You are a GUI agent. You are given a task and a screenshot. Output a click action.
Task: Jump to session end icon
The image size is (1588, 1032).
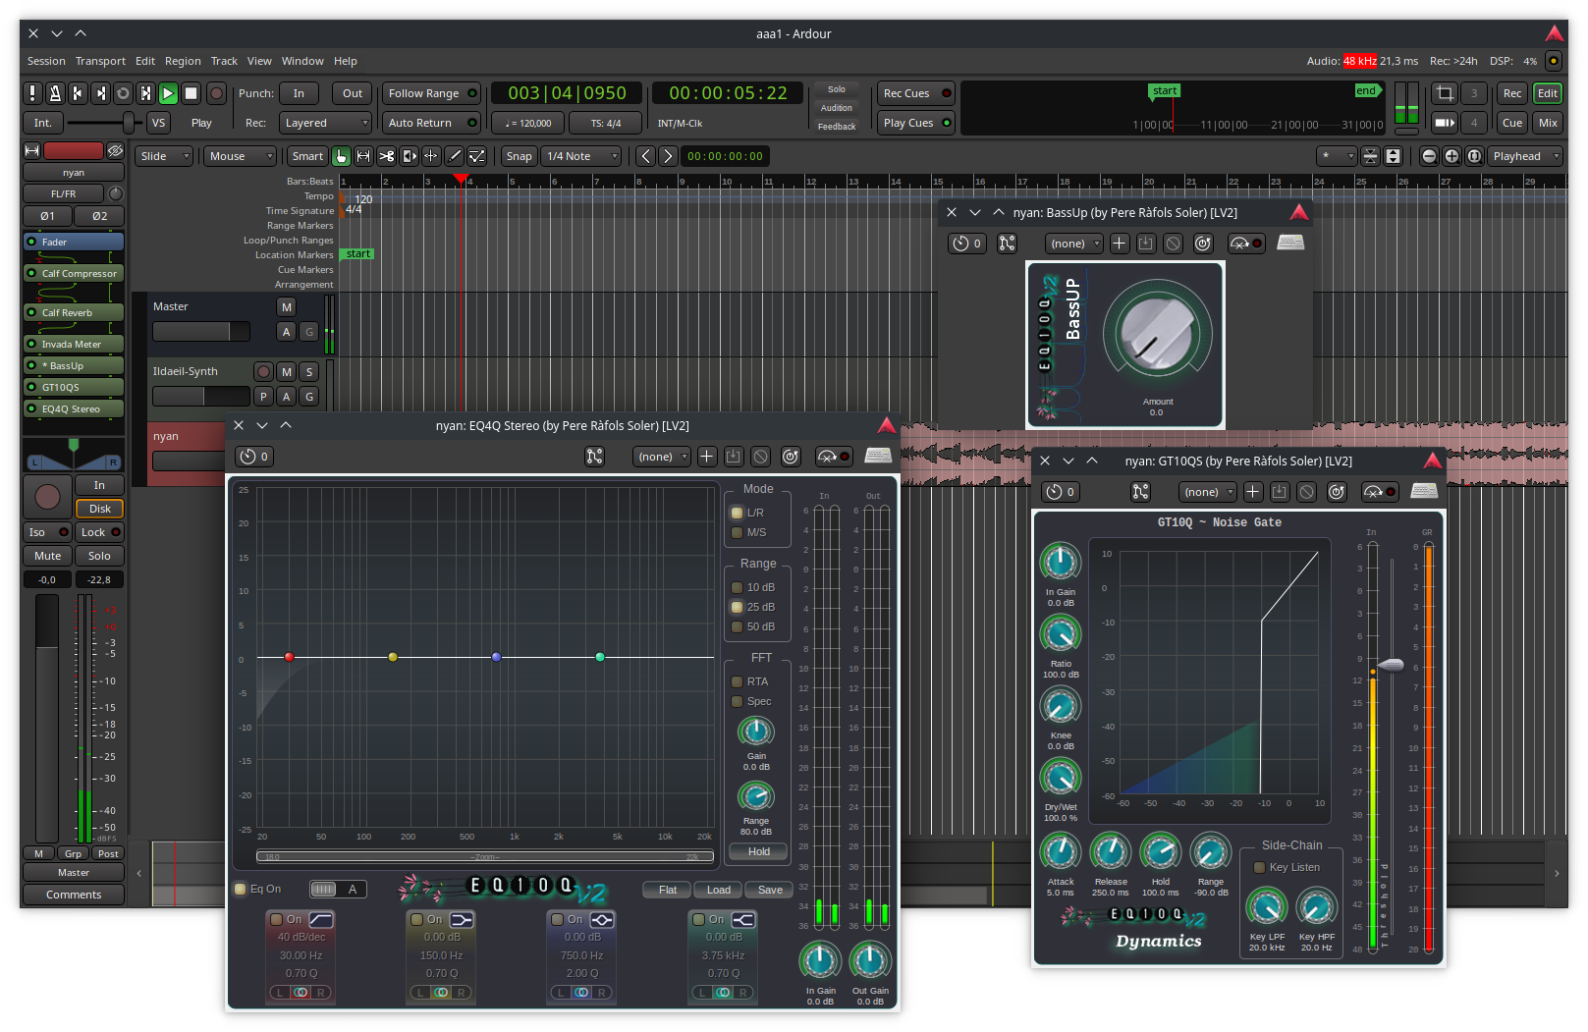(x=100, y=93)
